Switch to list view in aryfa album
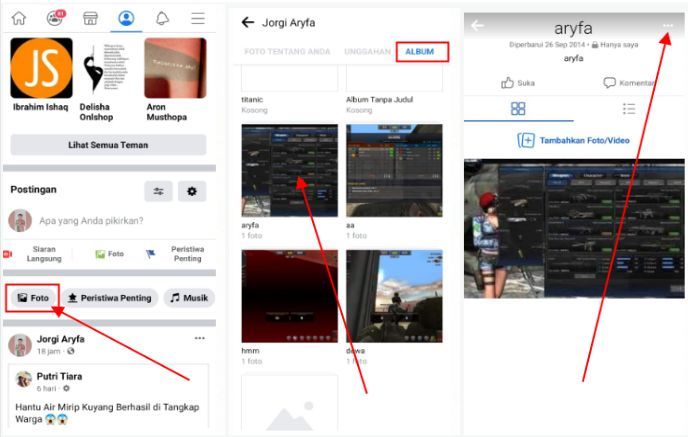This screenshot has width=688, height=437. point(629,109)
